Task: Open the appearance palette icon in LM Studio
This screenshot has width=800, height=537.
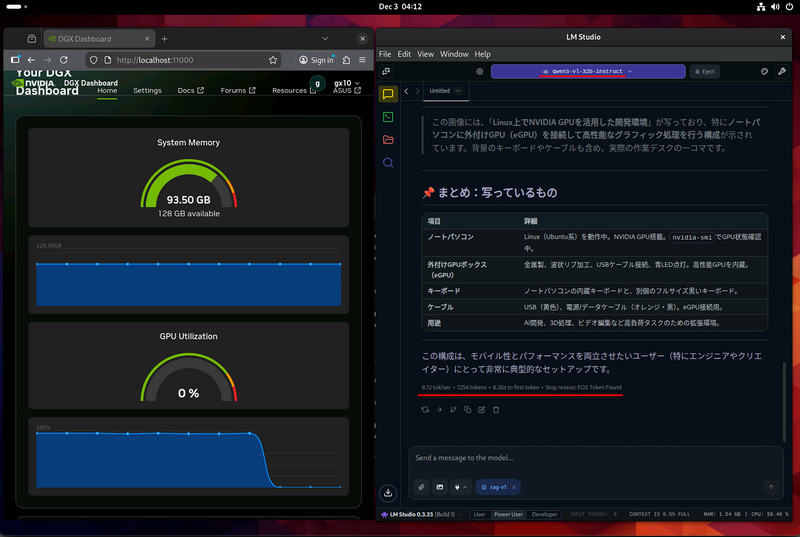Action: [x=764, y=71]
